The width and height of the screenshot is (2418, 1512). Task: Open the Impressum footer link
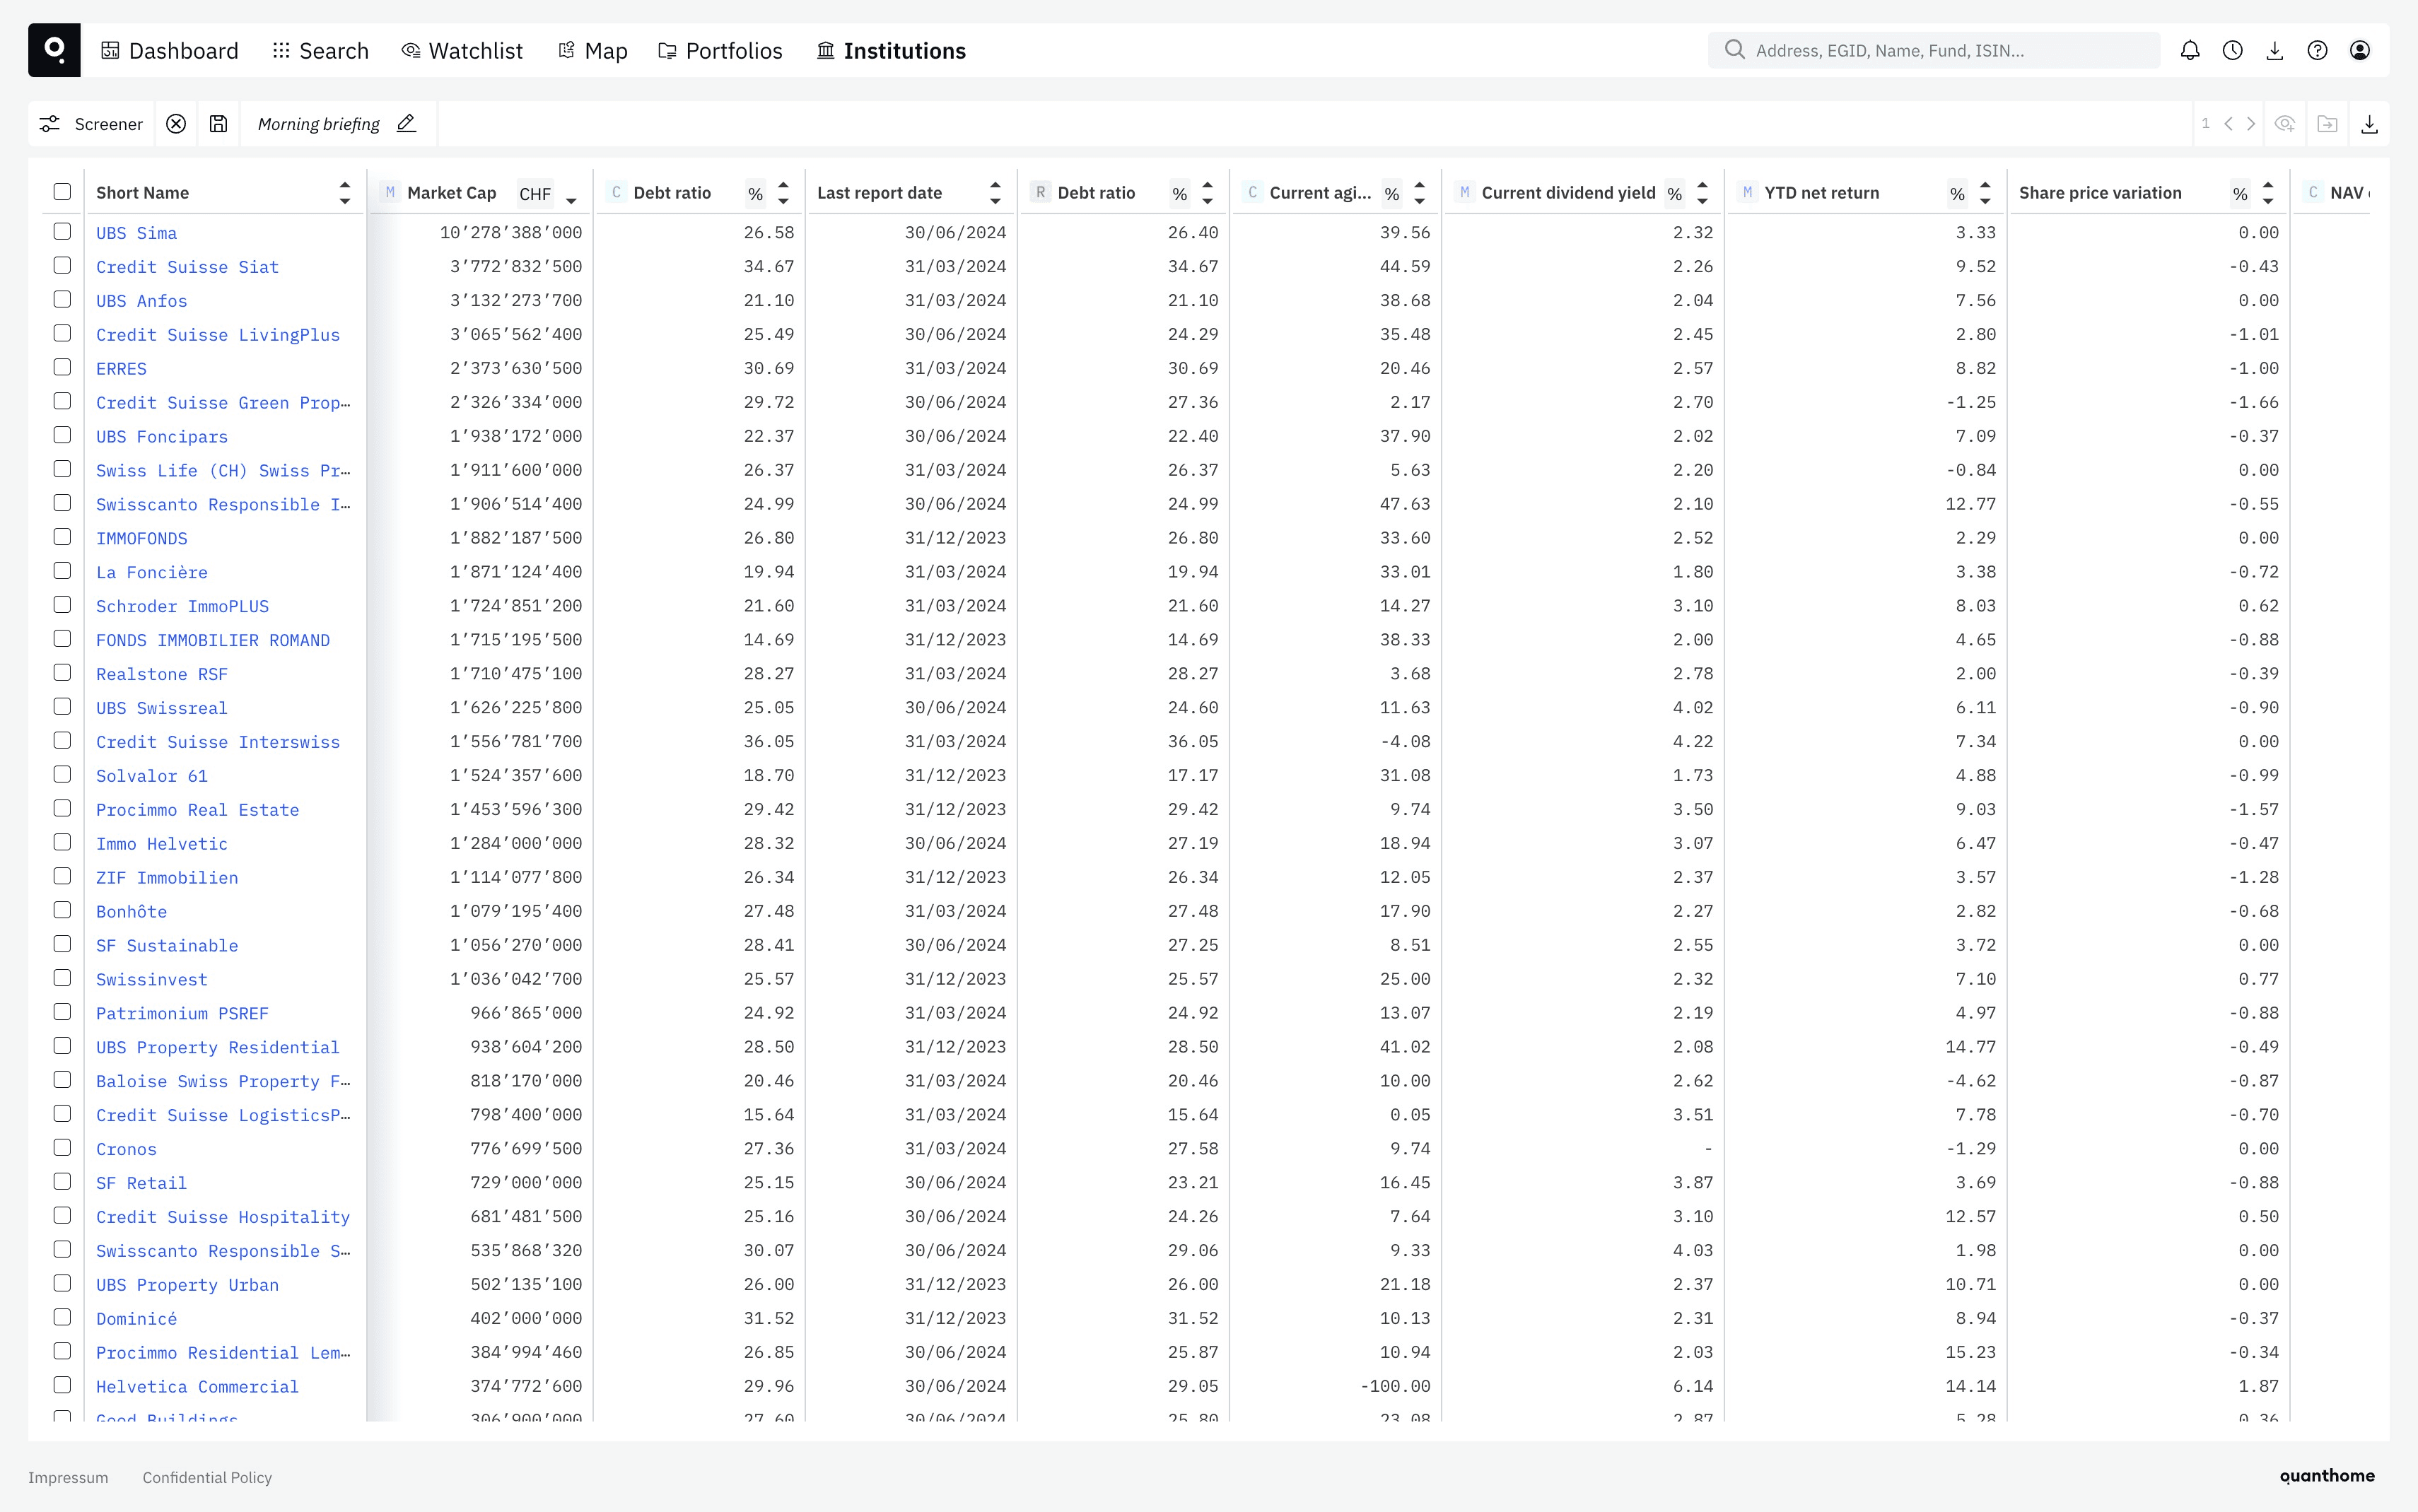[x=68, y=1477]
